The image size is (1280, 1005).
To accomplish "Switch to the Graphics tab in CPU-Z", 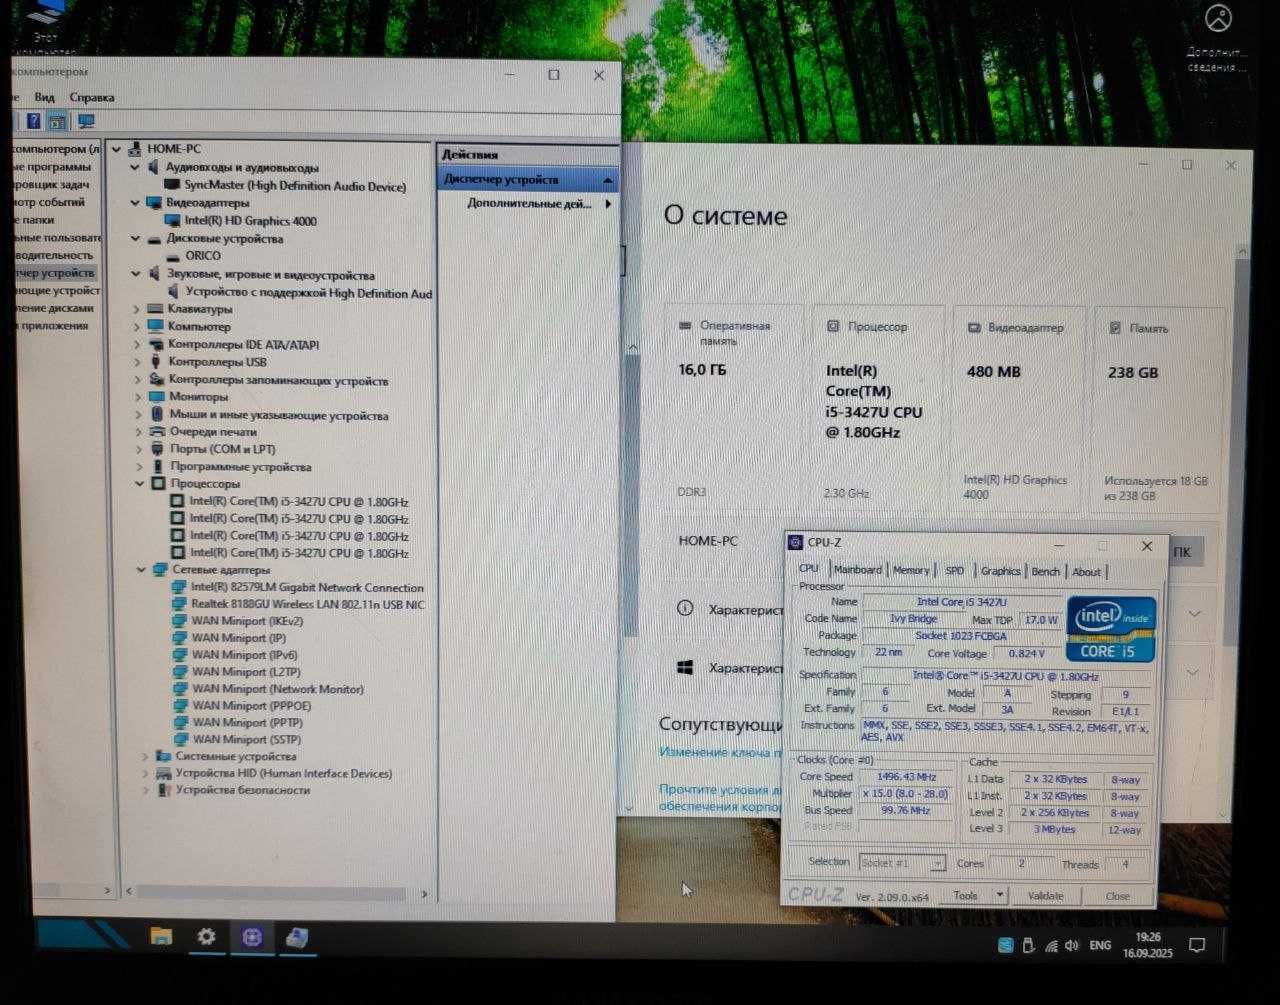I will pos(1001,571).
